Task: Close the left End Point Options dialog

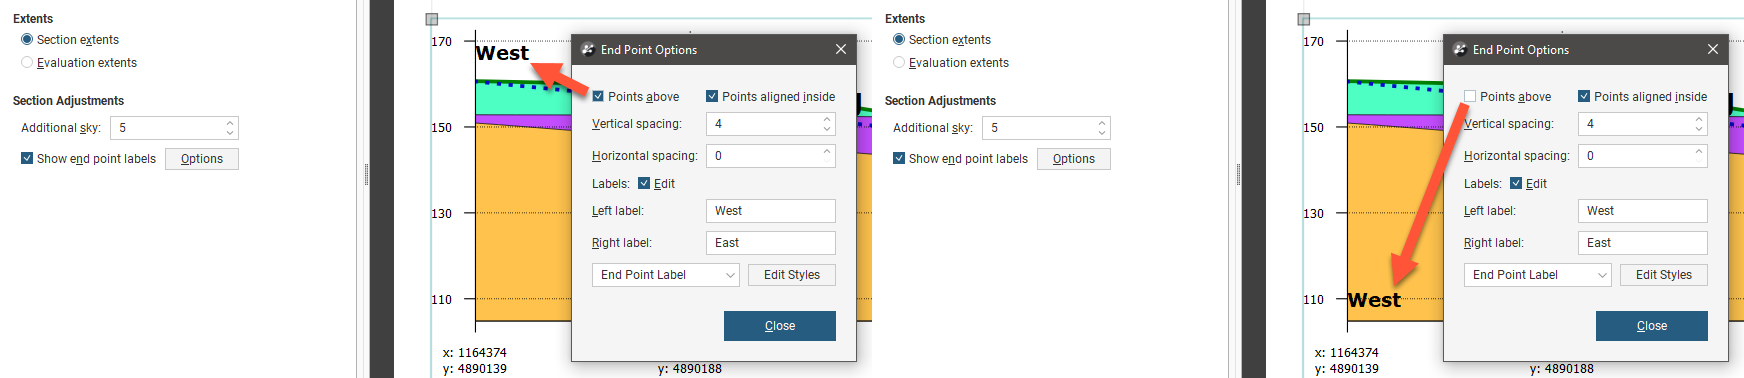Action: 841,49
